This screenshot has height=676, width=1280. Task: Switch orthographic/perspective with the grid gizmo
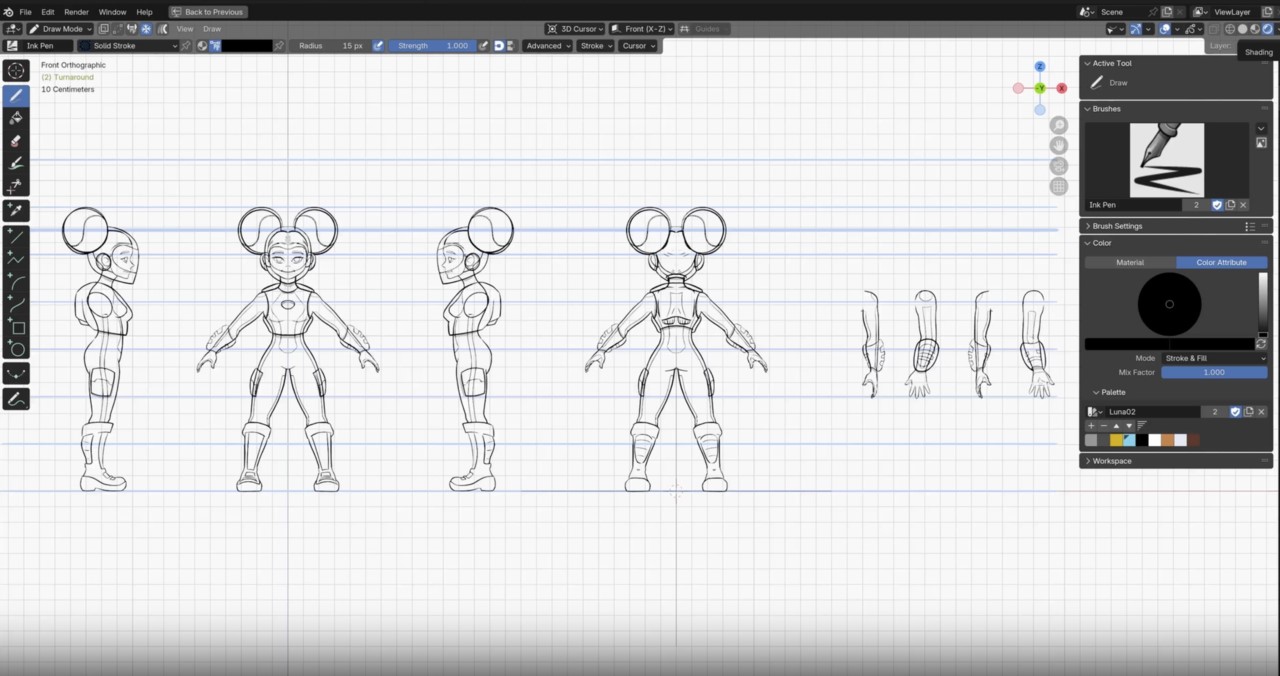pos(1059,186)
